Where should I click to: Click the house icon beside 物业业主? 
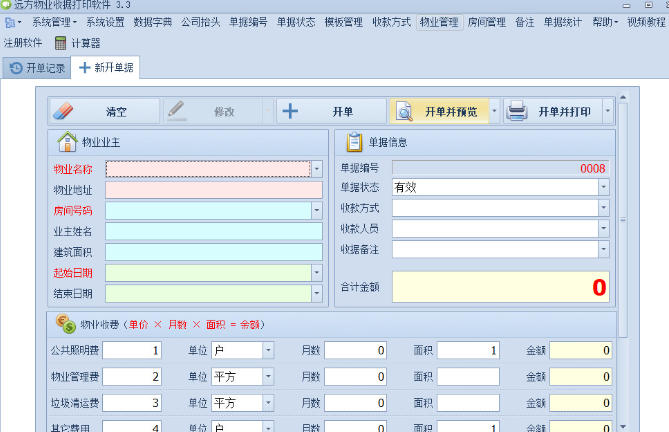(67, 142)
